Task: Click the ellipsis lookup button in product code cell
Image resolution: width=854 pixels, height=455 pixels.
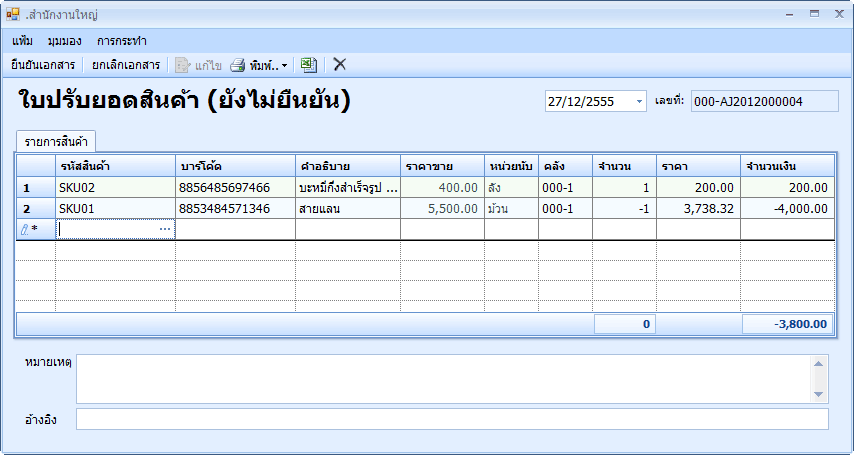Action: 165,229
